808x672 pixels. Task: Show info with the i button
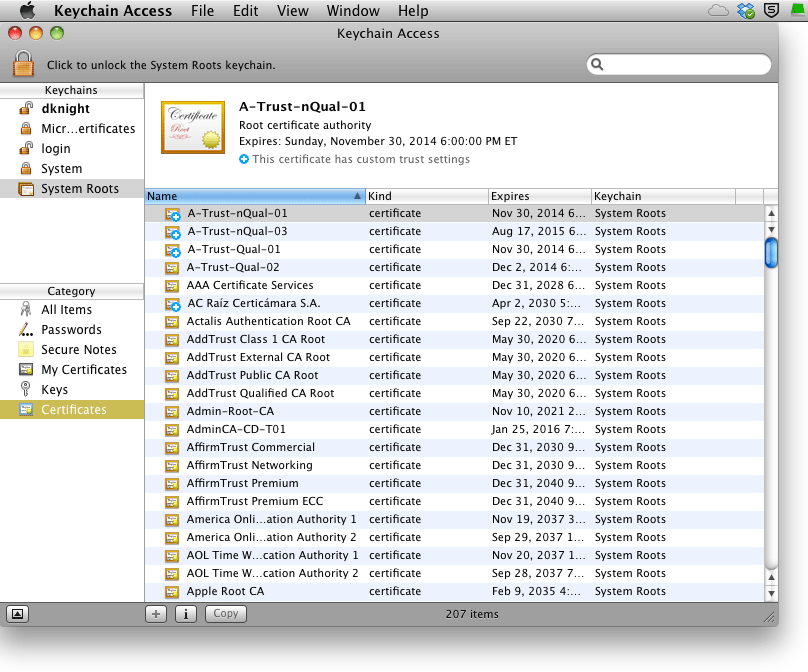point(186,614)
